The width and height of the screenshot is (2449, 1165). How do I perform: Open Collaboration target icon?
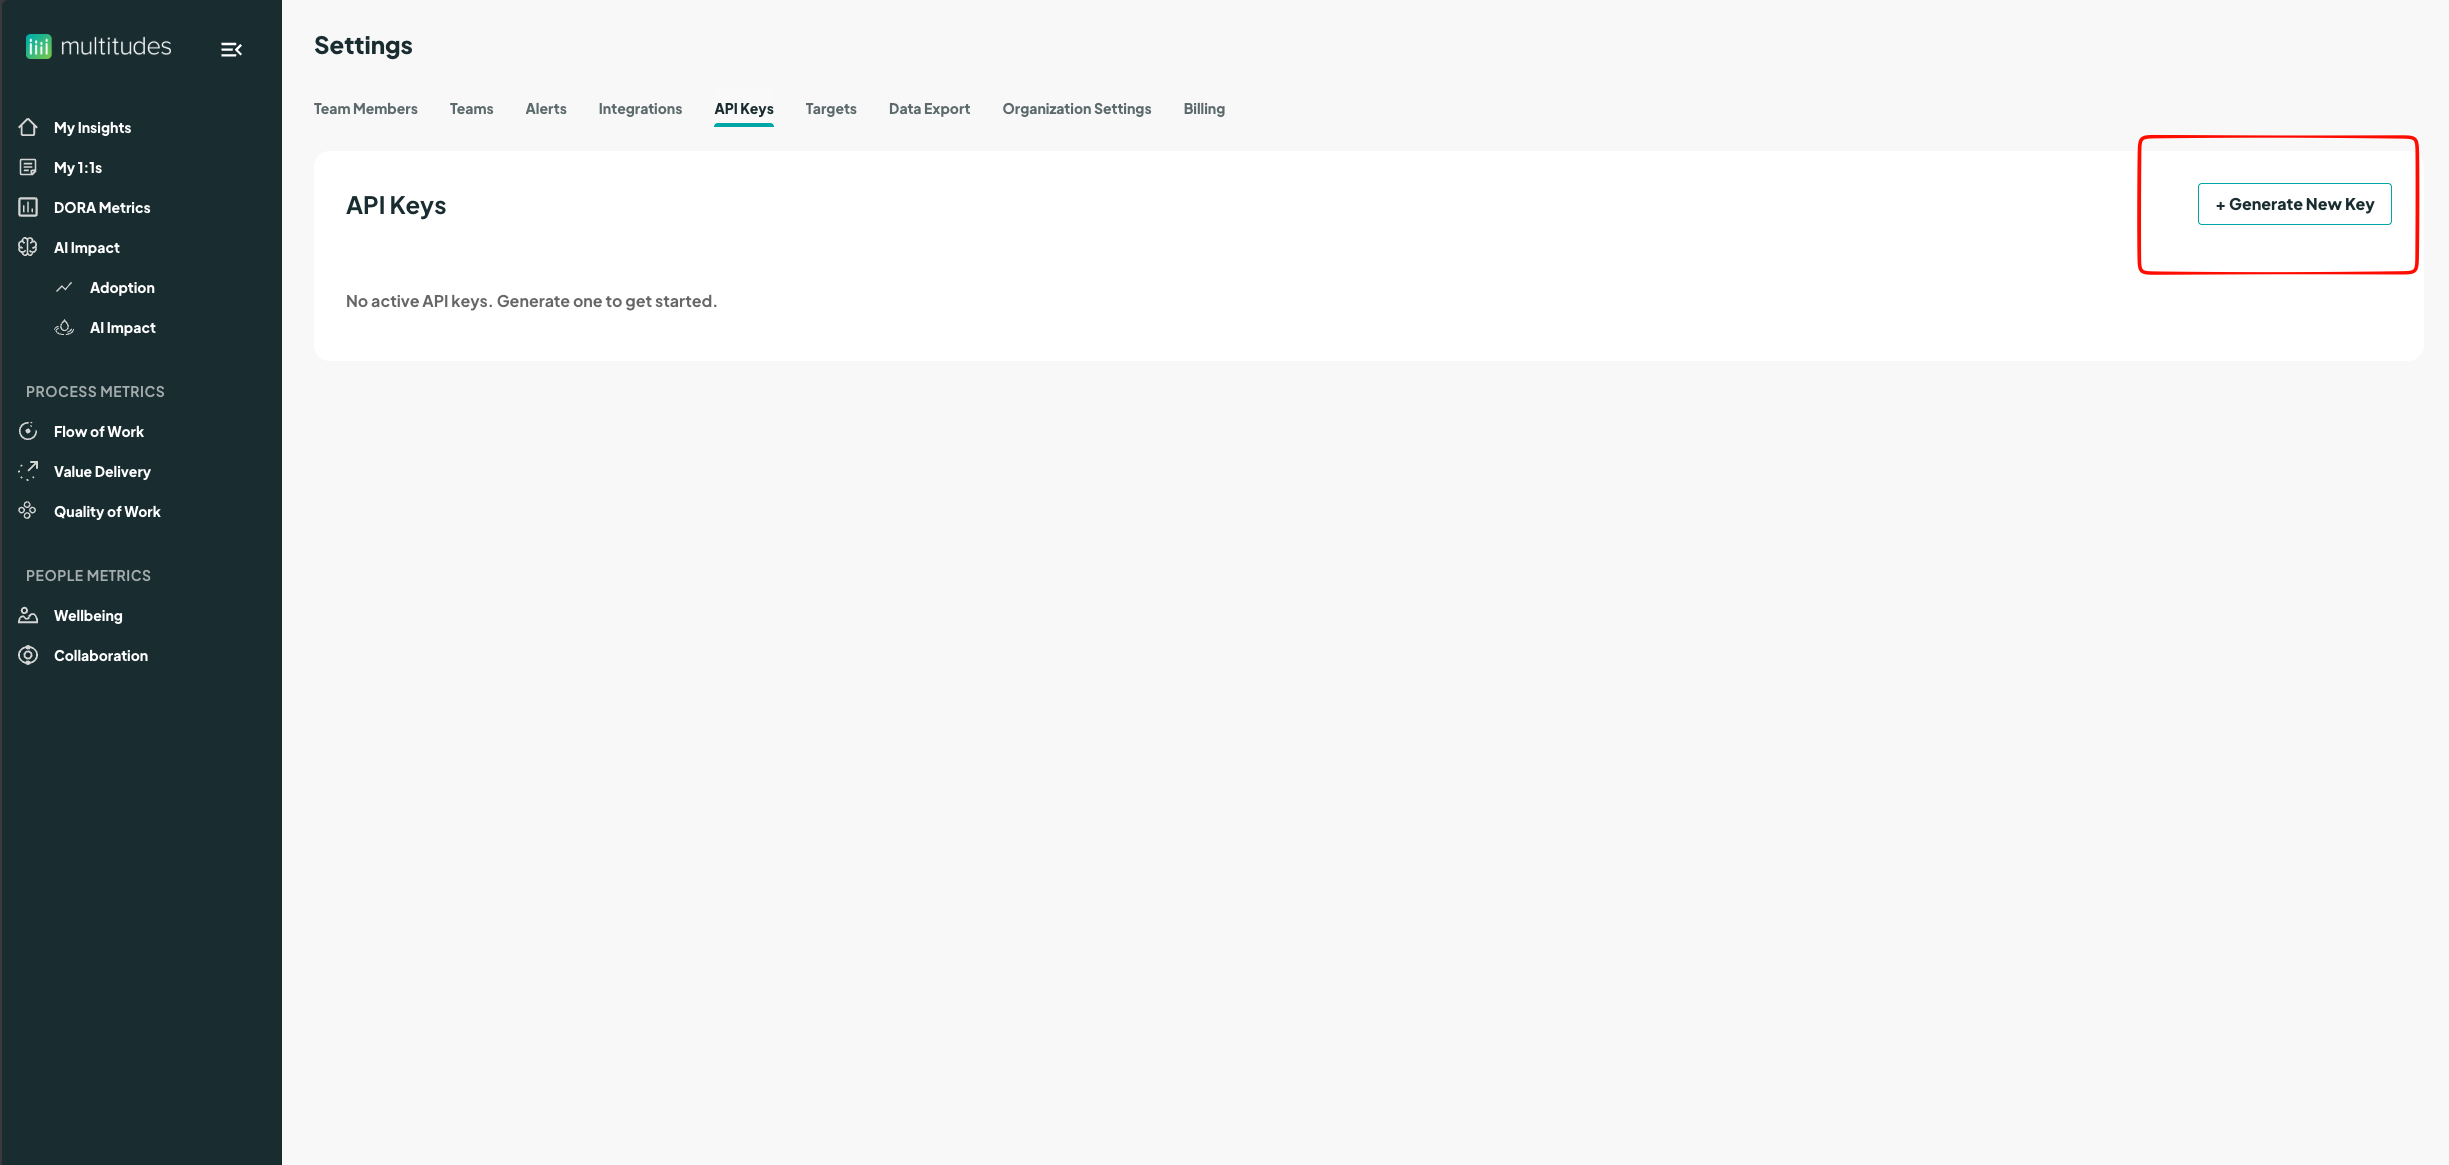click(x=28, y=655)
